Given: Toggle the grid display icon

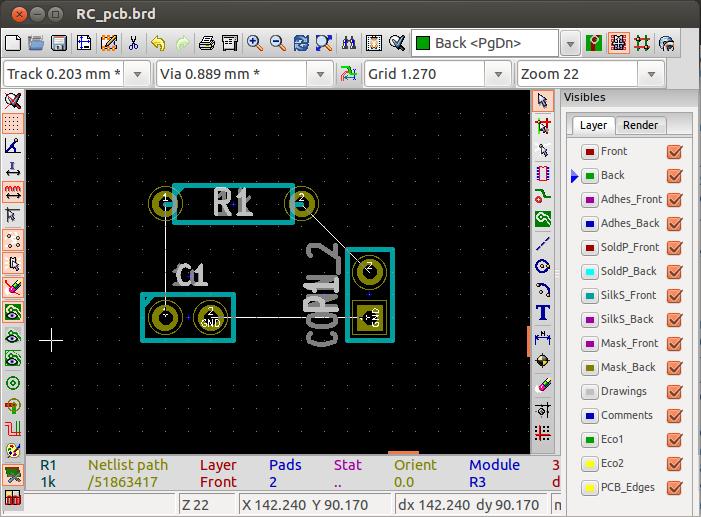Looking at the screenshot, I should [13, 123].
